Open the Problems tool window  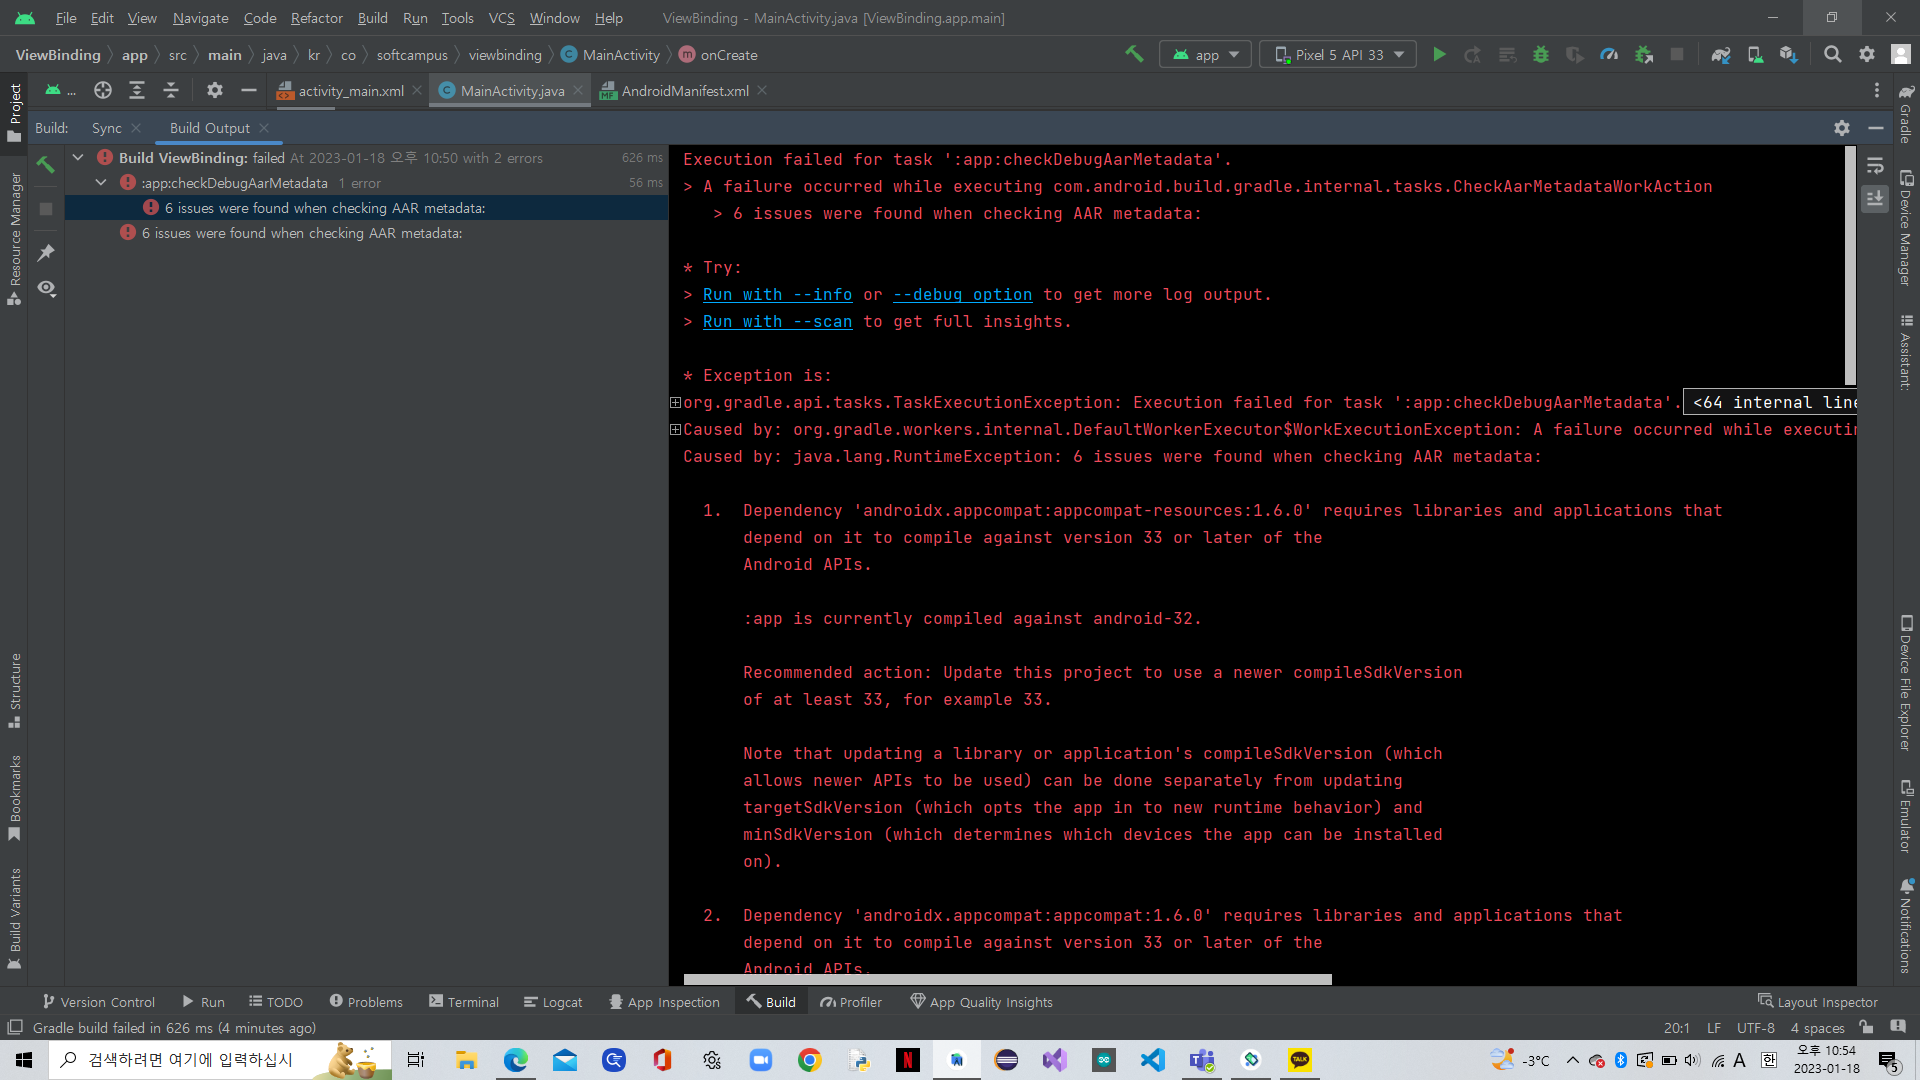coord(365,1002)
